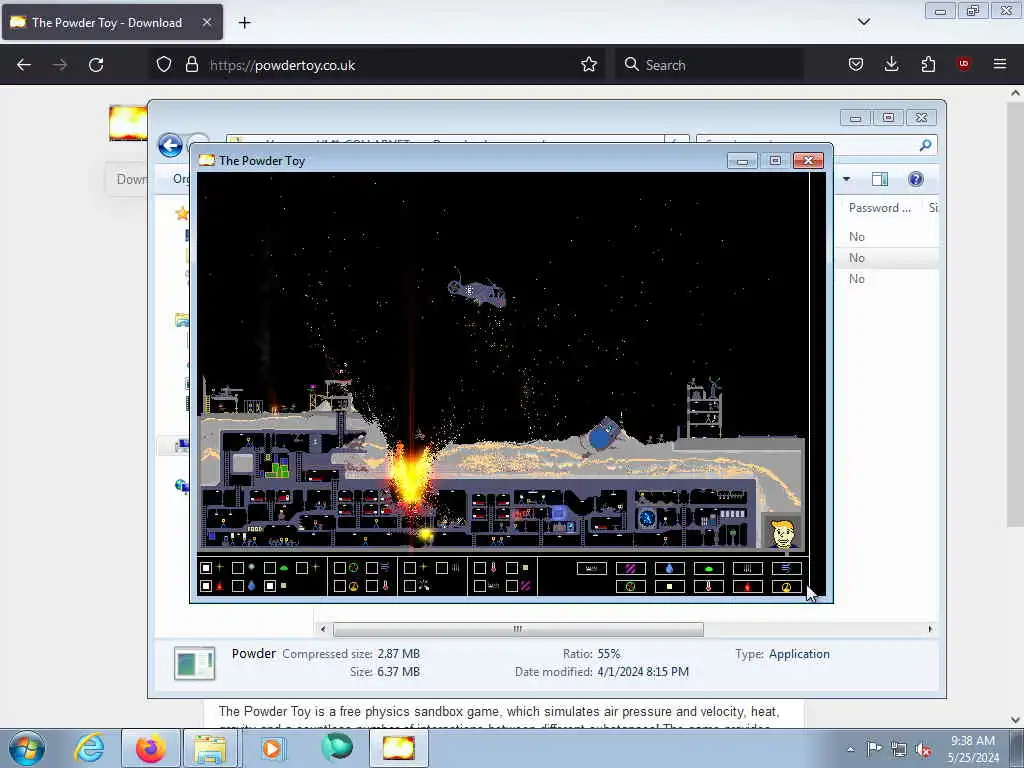Select the thermometer render preset button
Screen dimensions: 1024x768
709,586
